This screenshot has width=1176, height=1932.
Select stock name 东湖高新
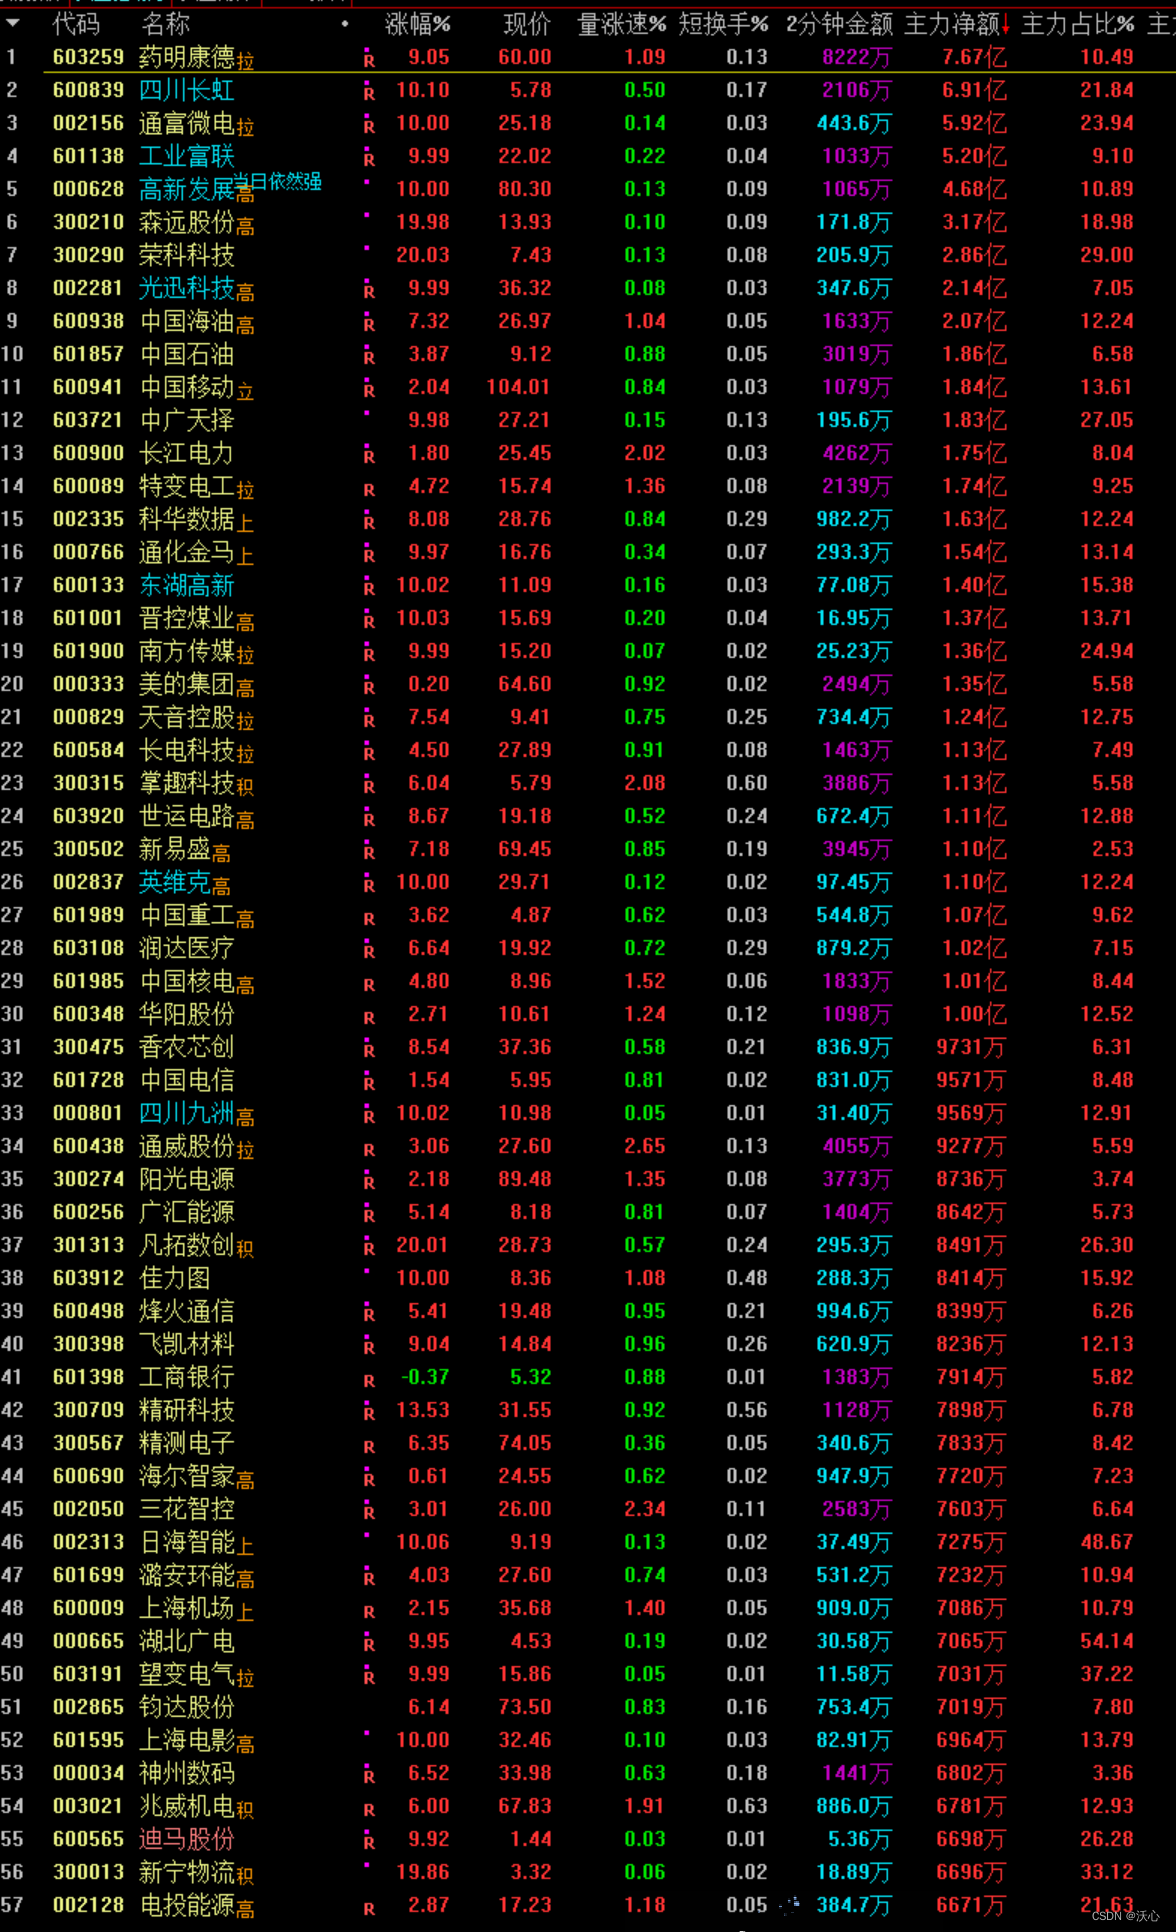[x=187, y=585]
